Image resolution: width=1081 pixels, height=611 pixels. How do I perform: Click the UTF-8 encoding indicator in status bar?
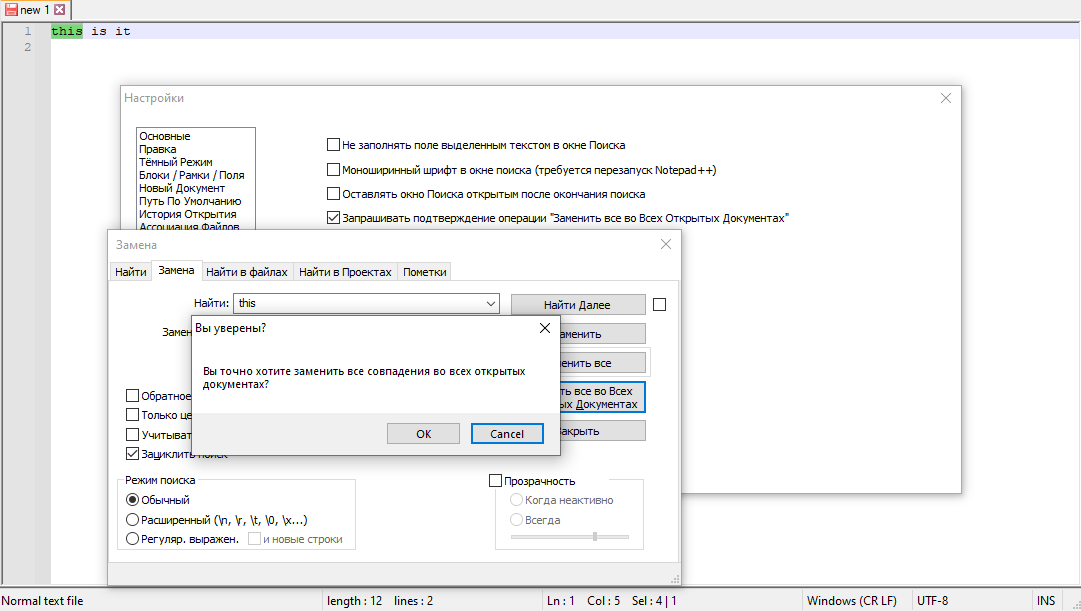(x=934, y=600)
